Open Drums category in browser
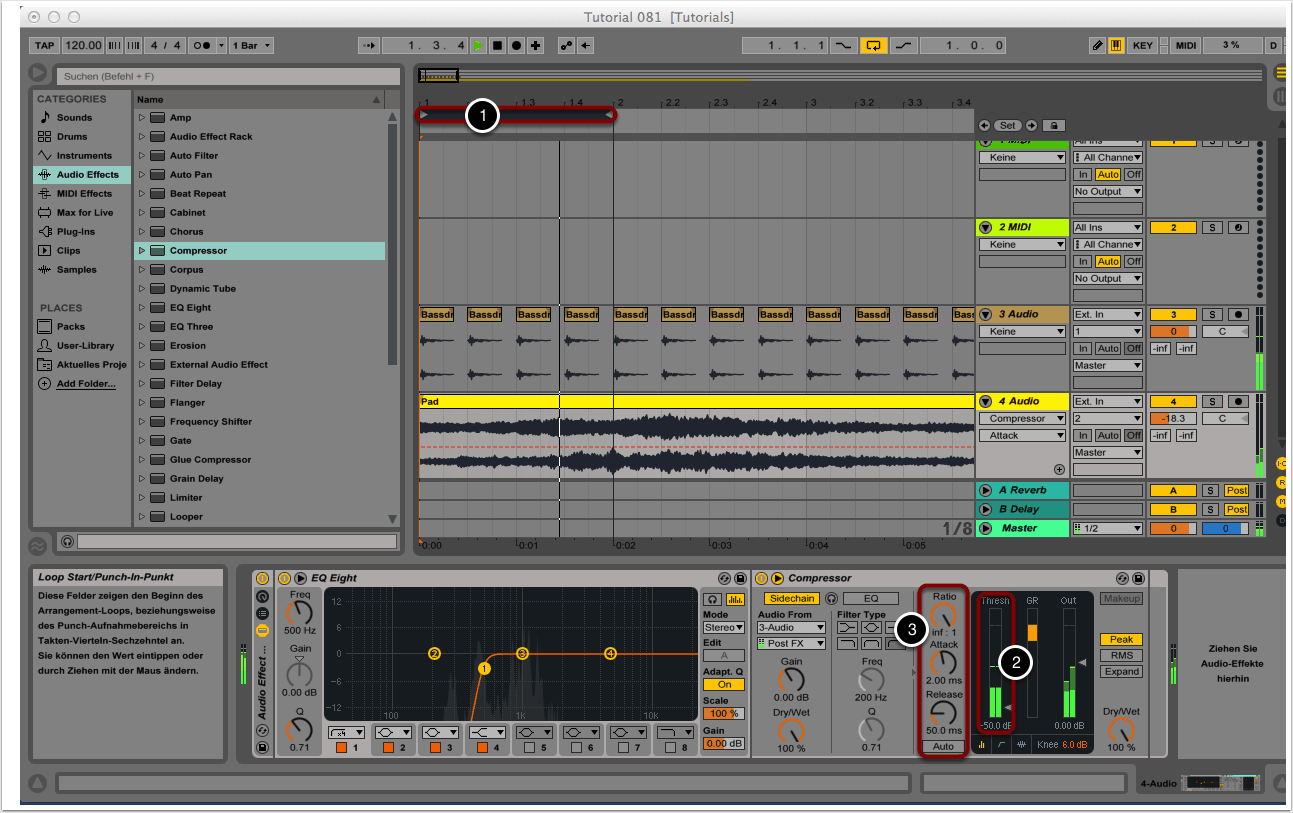 click(71, 137)
